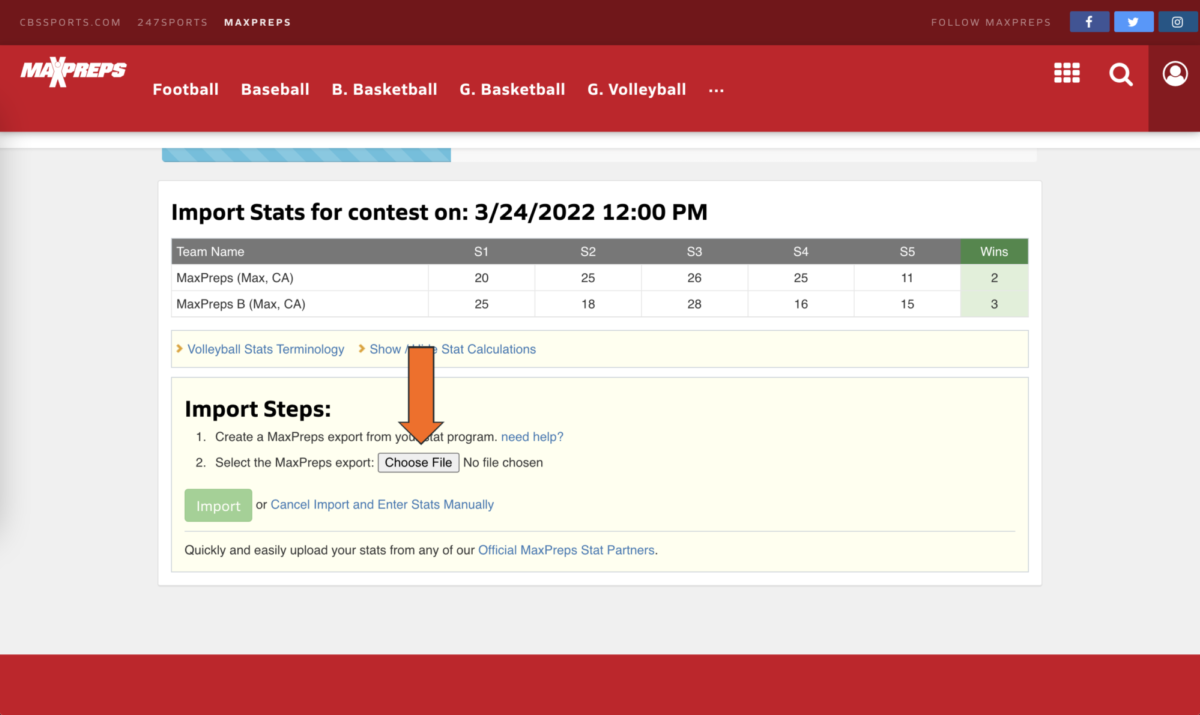Open the Twitter follow icon
Viewport: 1200px width, 715px height.
click(1133, 22)
